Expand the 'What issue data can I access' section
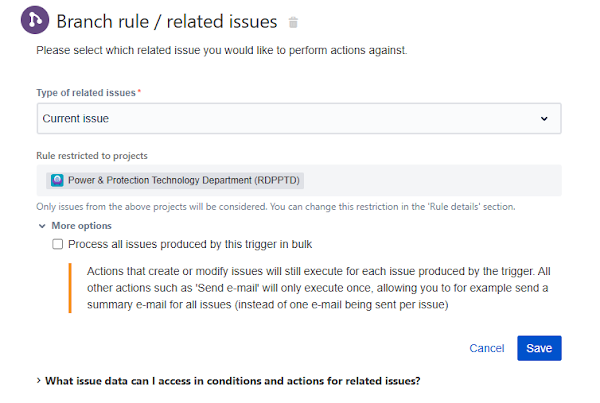Screen dimensions: 600x403 pos(39,381)
